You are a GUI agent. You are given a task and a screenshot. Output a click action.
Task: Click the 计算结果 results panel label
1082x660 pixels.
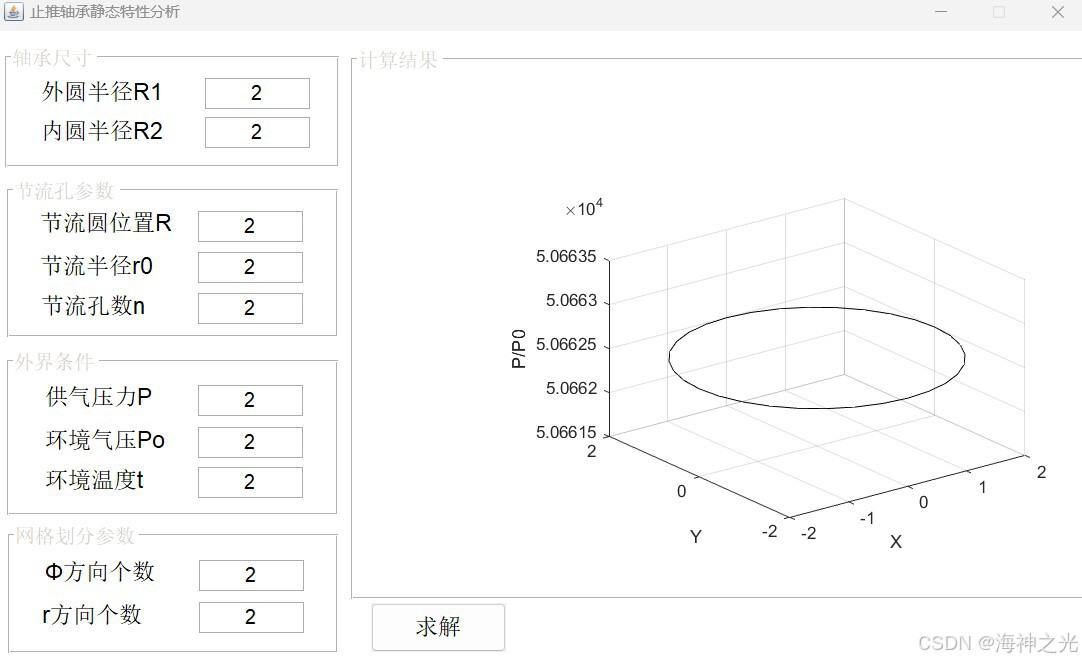[x=397, y=60]
